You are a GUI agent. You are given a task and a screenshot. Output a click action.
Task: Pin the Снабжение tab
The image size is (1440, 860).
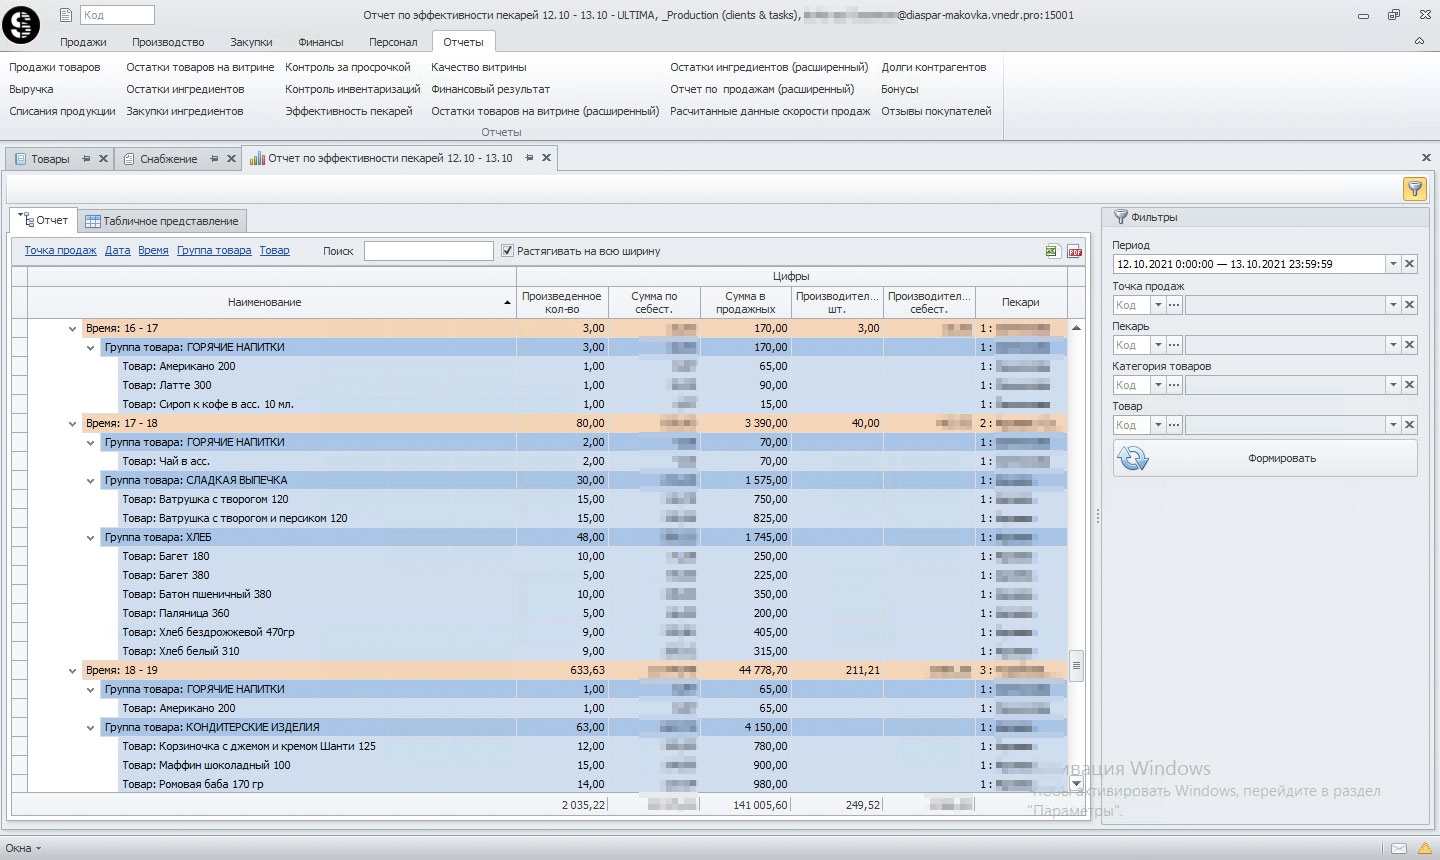coord(214,159)
